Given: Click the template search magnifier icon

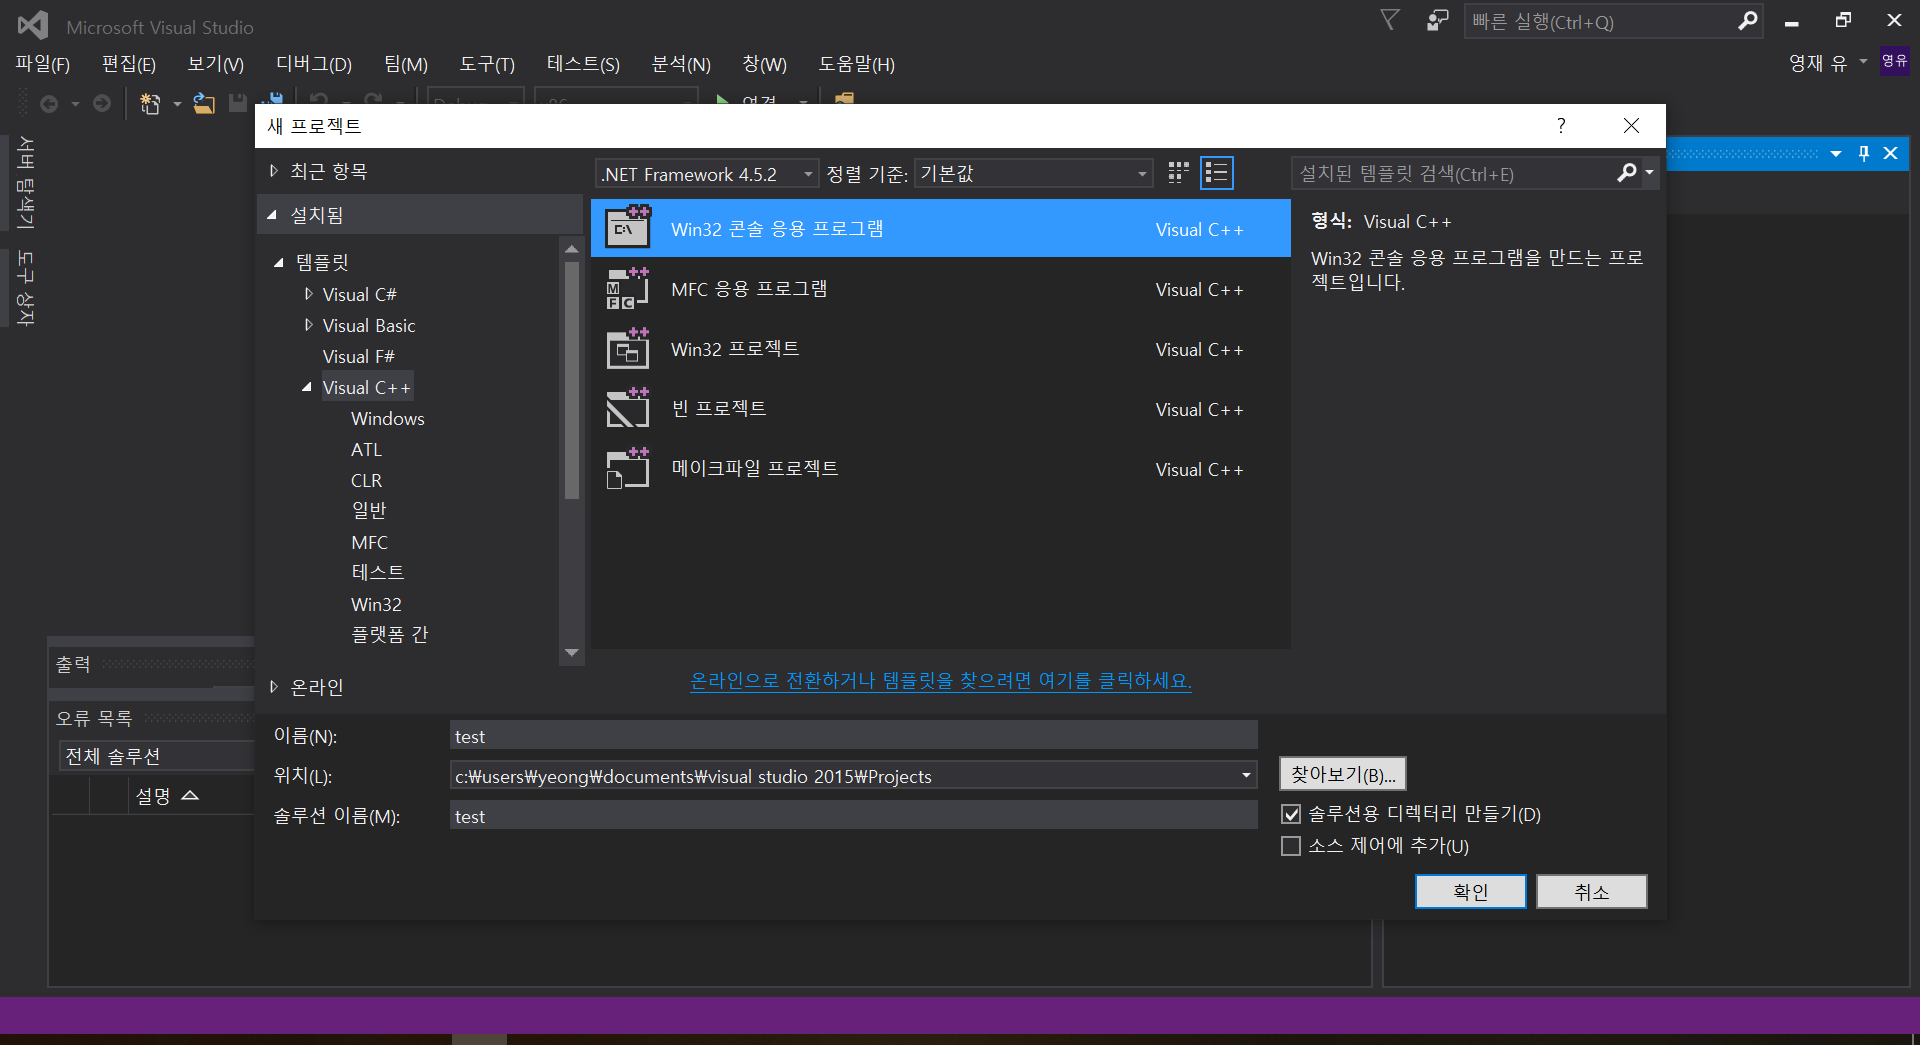Looking at the screenshot, I should tap(1627, 173).
